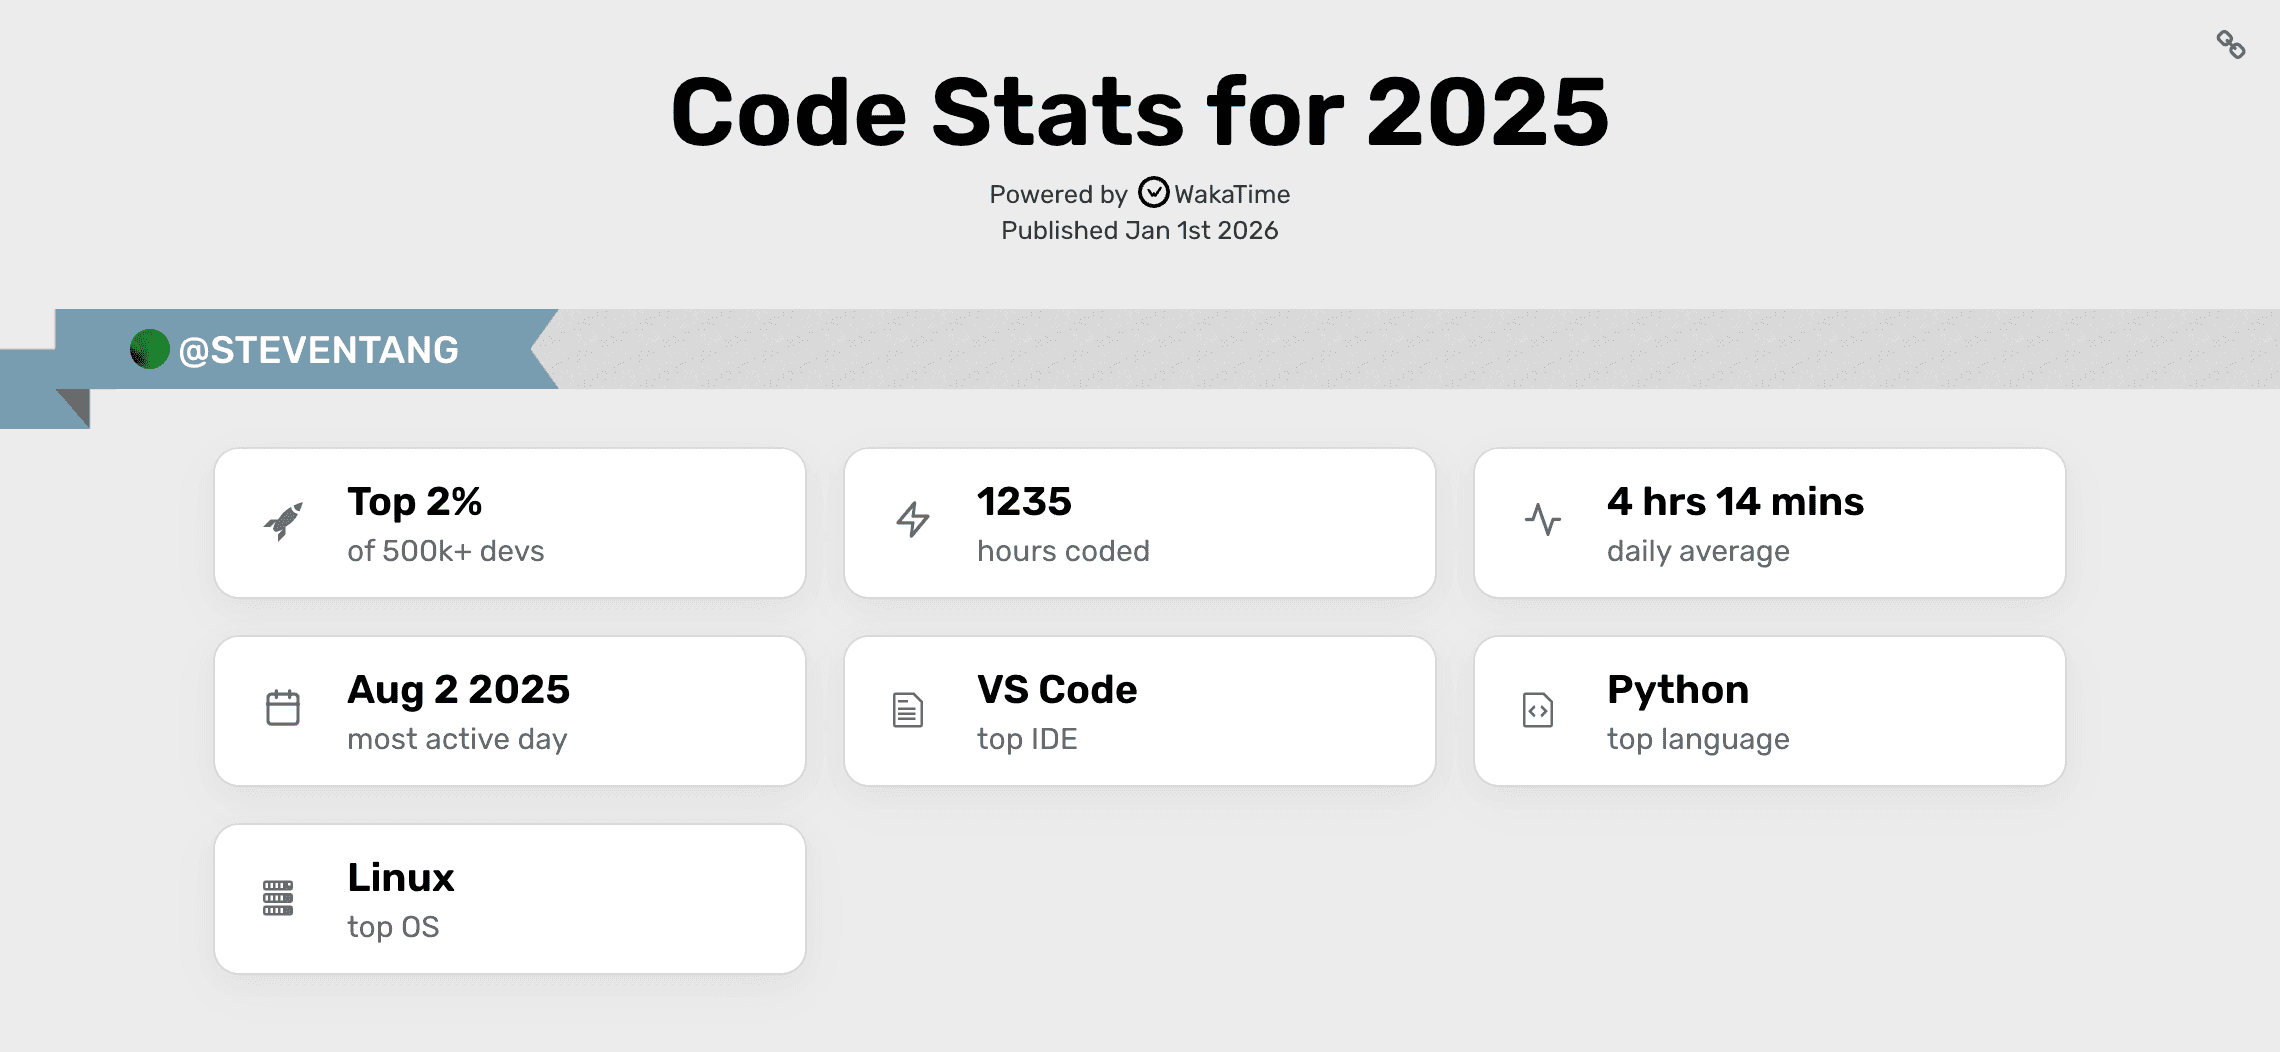Click the server icon beside top OS
2280x1052 pixels.
[278, 897]
